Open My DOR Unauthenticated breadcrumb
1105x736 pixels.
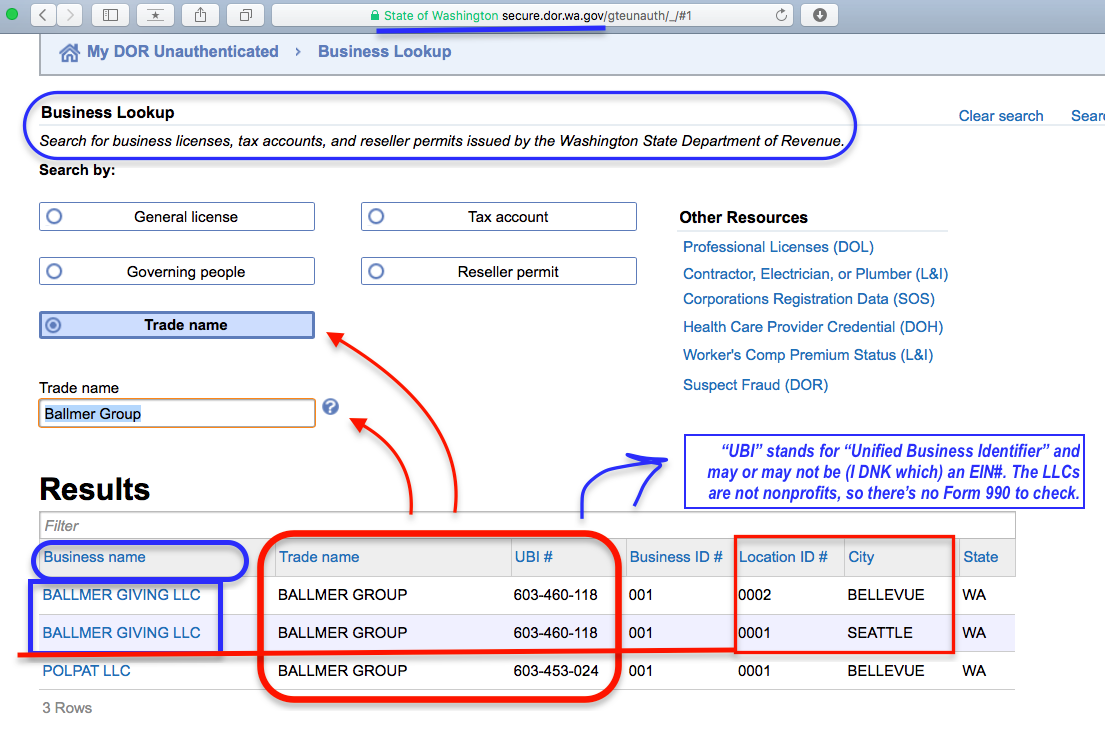(182, 52)
